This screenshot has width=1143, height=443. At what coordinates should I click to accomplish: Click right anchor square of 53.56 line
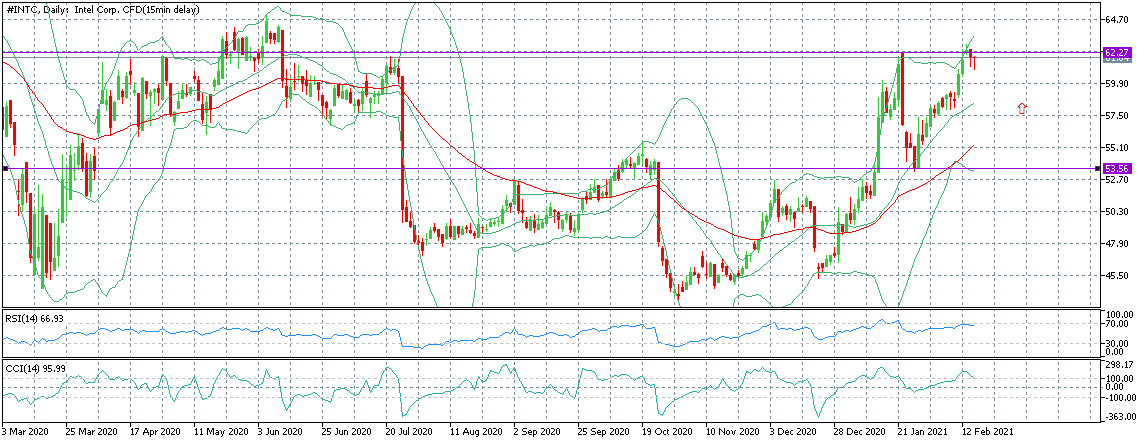[1099, 168]
